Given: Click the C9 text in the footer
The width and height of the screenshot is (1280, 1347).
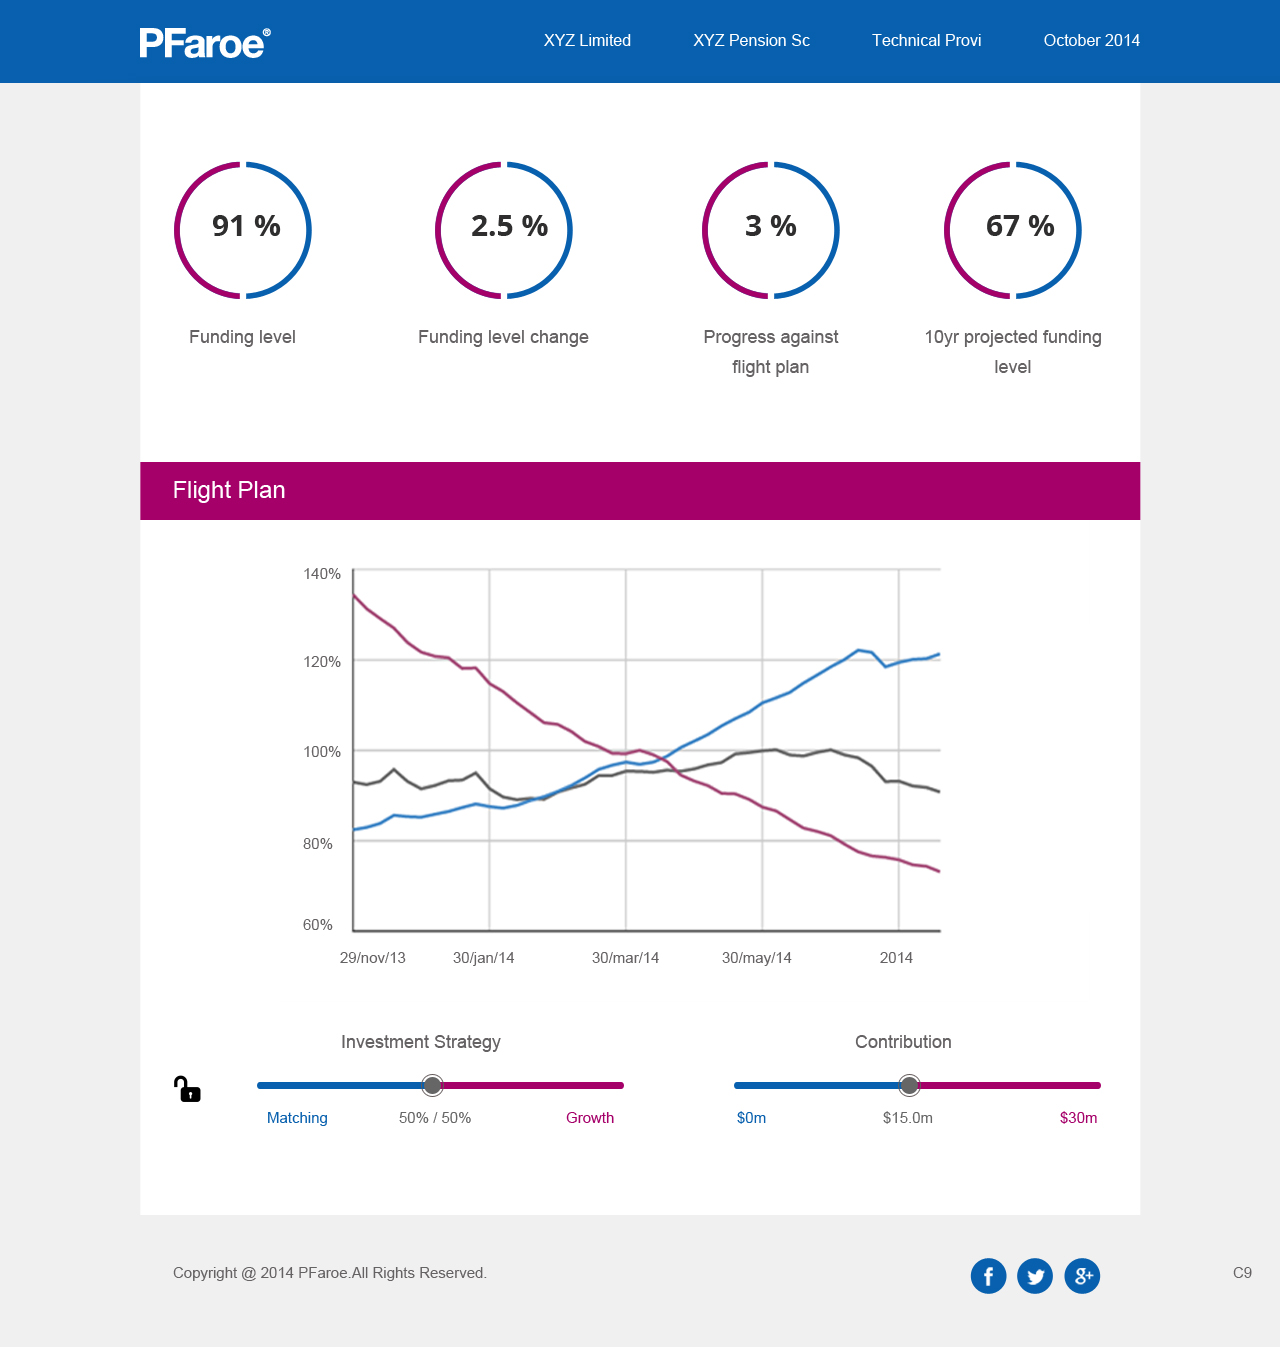Looking at the screenshot, I should [1242, 1273].
